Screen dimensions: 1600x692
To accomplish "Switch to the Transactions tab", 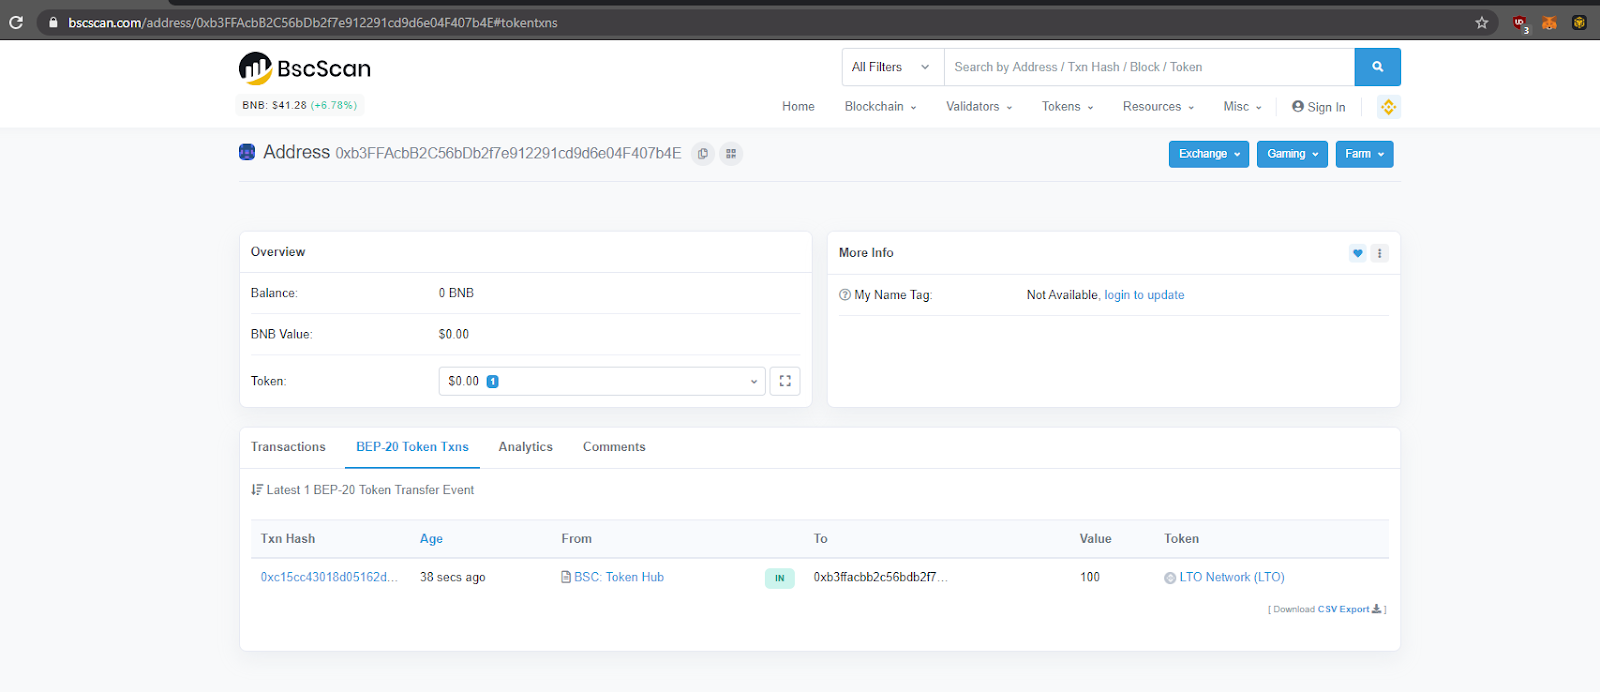I will (288, 447).
